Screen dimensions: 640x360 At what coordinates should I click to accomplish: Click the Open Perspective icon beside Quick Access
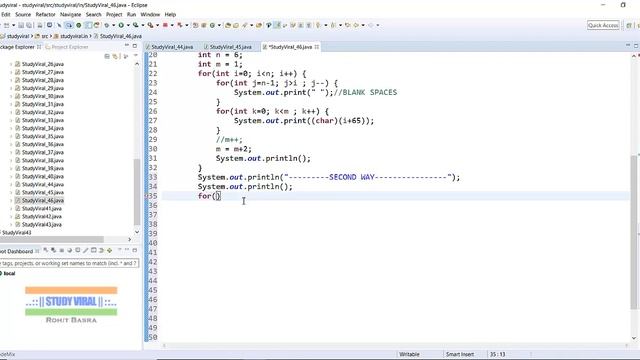[x=629, y=25]
